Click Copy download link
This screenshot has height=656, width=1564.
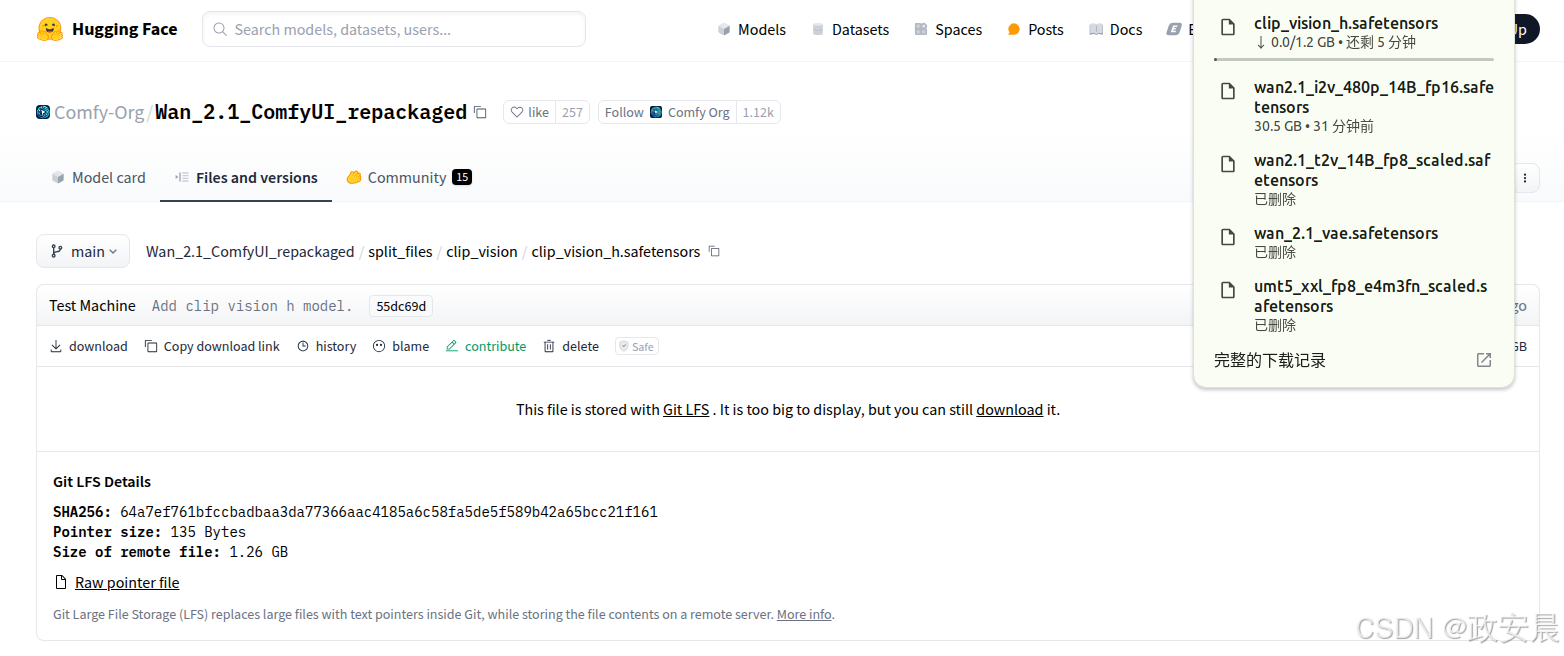tap(212, 346)
